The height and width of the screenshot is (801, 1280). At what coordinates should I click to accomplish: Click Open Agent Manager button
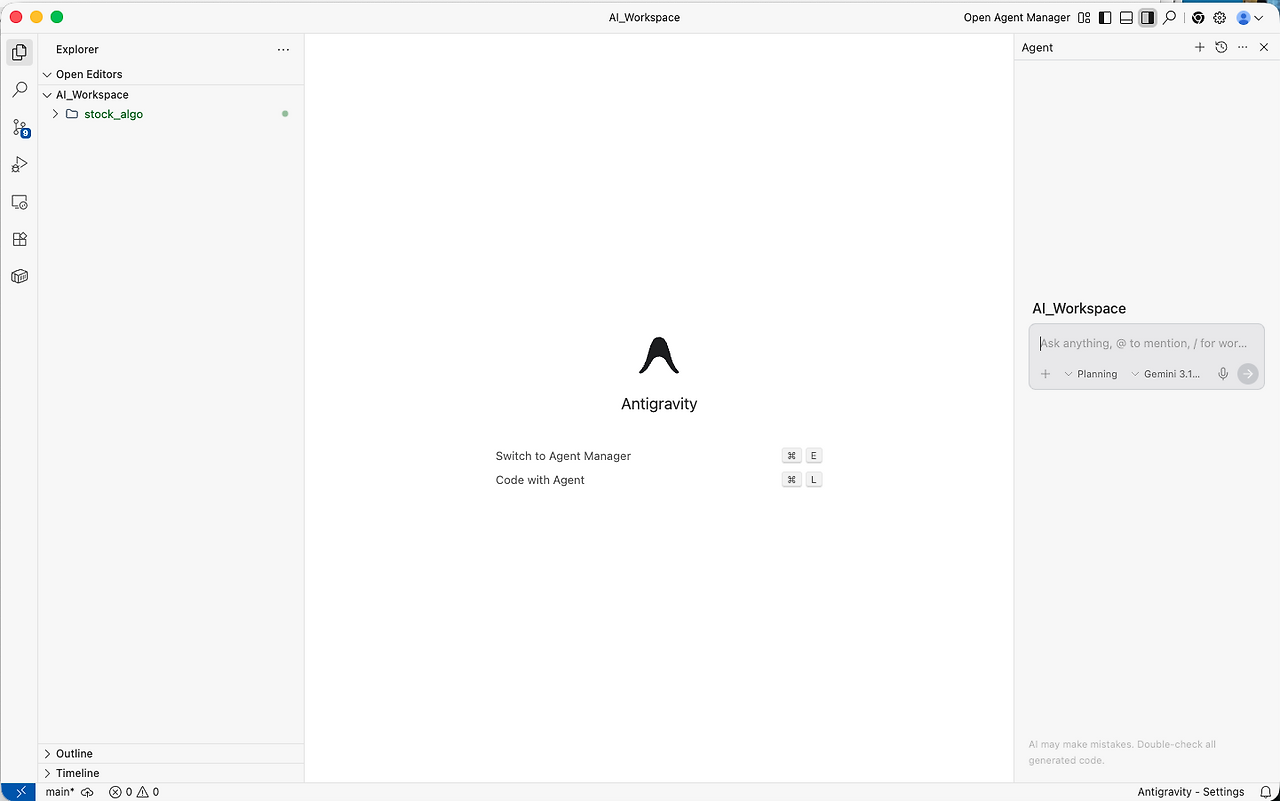click(1017, 17)
